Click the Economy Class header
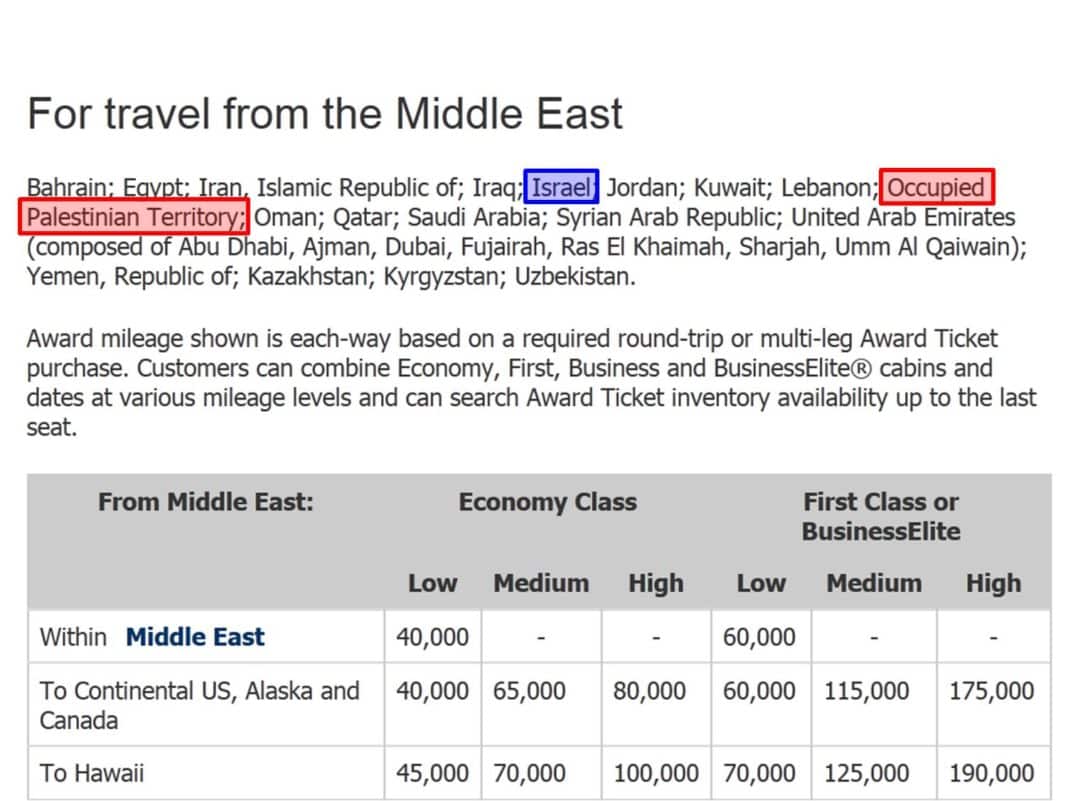This screenshot has height=801, width=1068. (x=548, y=502)
